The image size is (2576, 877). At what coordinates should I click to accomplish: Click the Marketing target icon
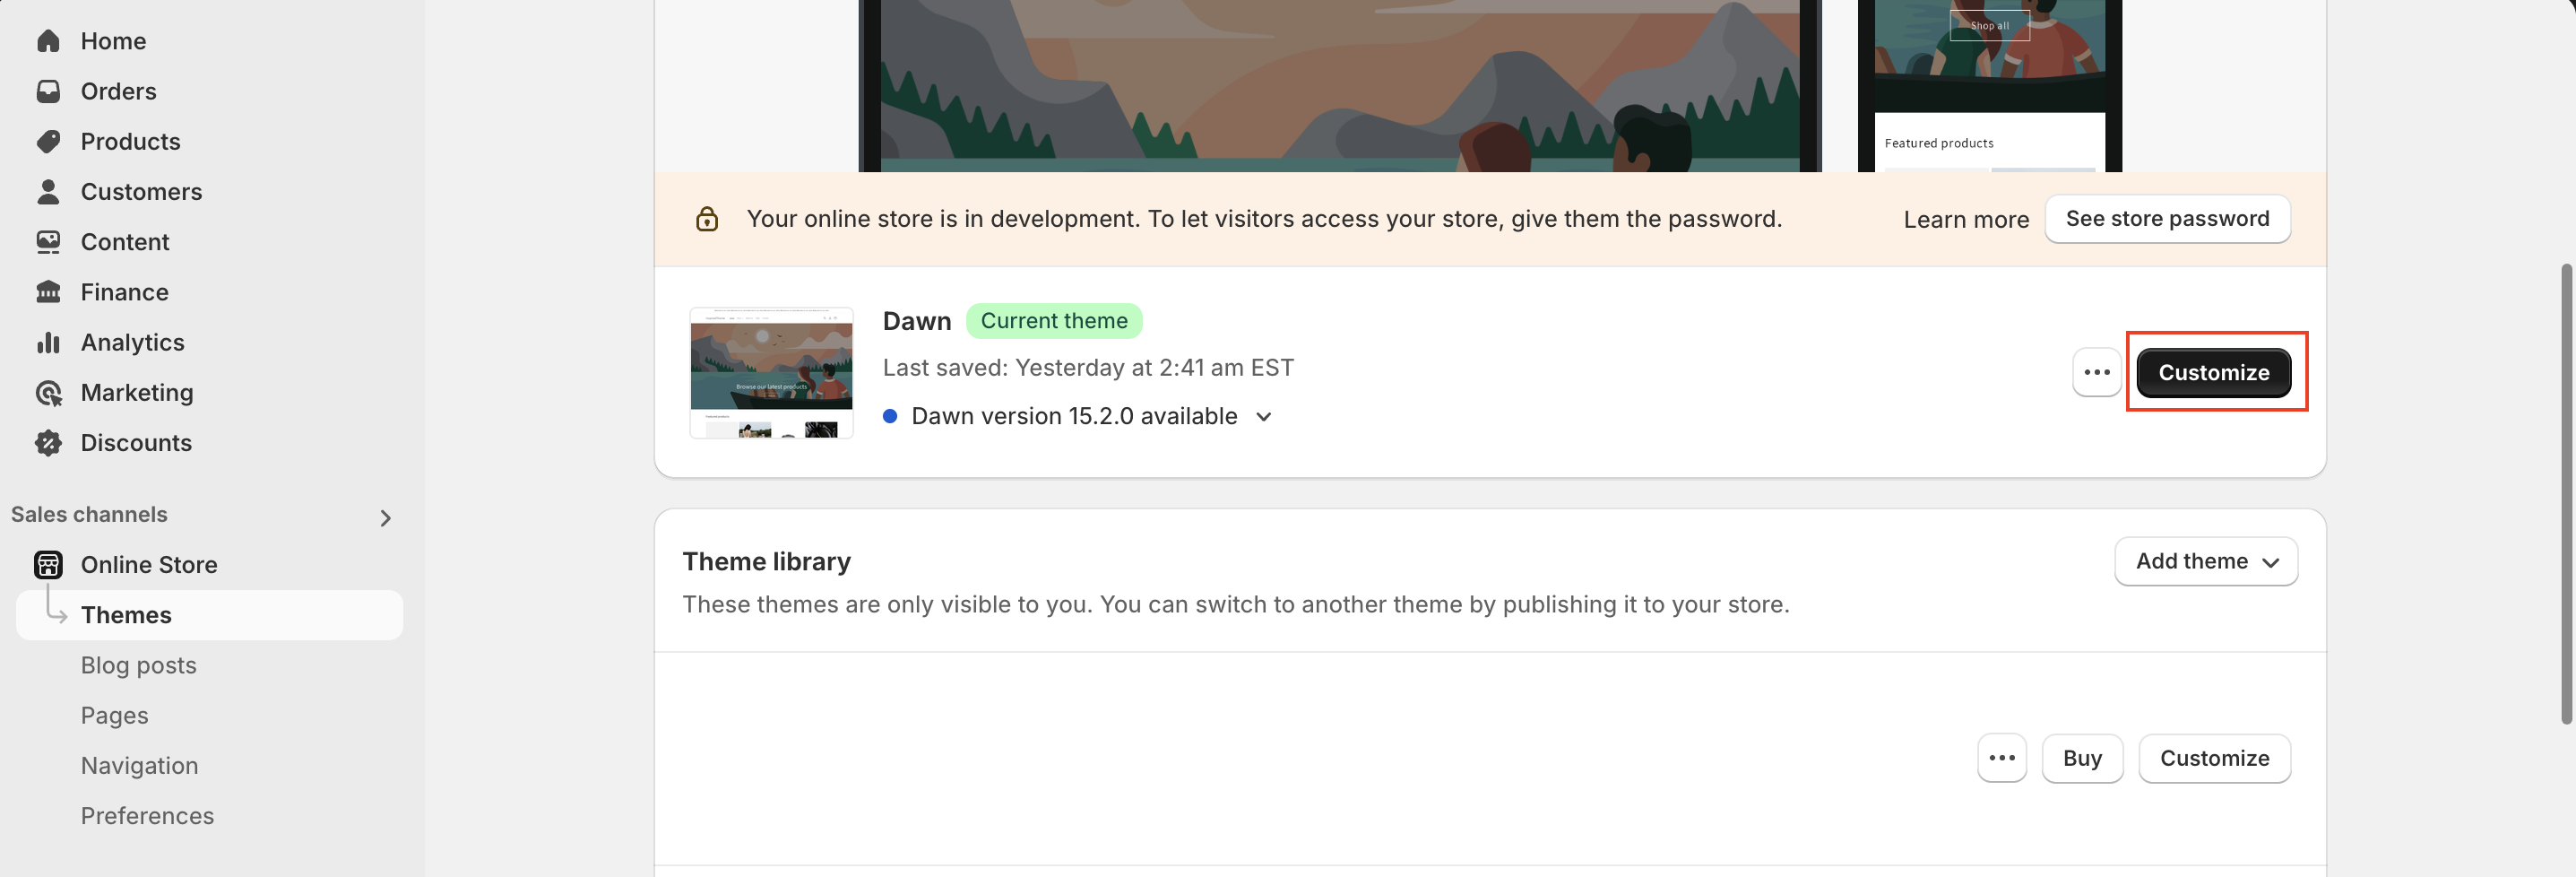point(48,392)
